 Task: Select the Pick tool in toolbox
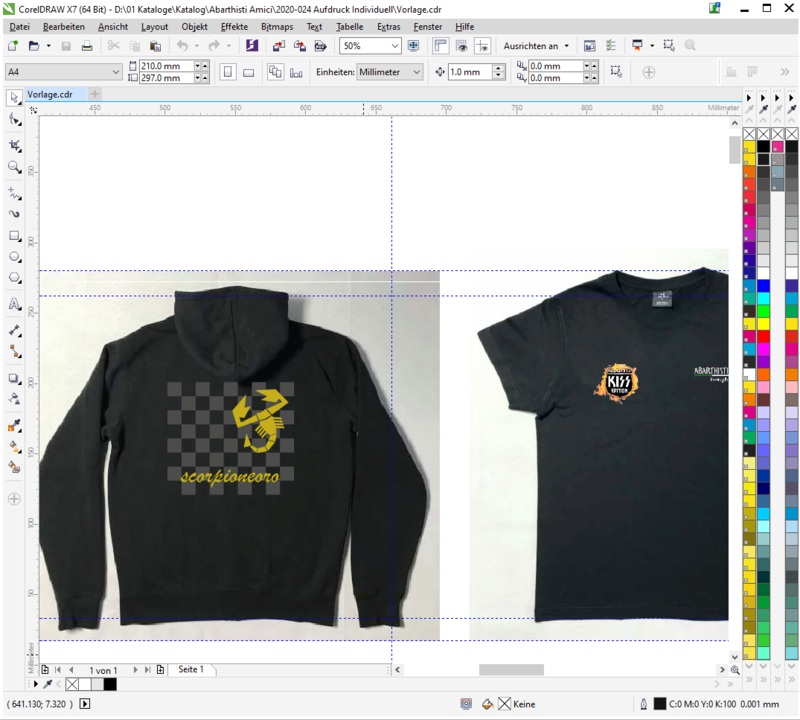click(14, 97)
